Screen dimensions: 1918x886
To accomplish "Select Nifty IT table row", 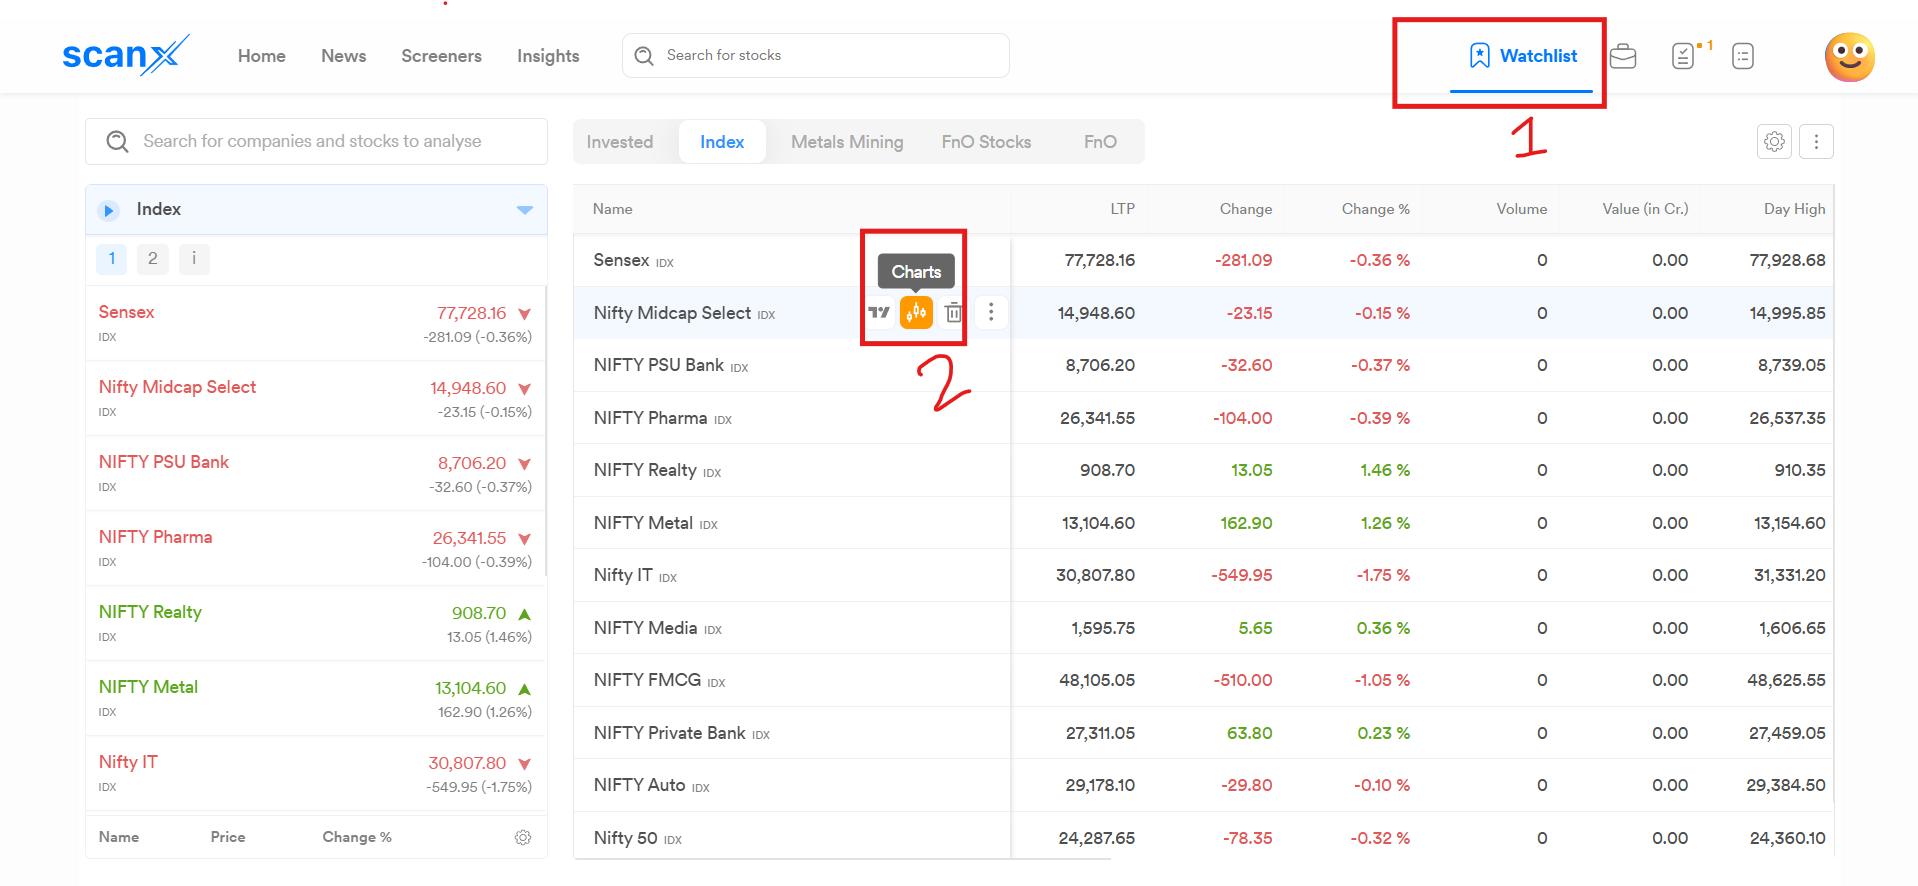I will 1204,576.
